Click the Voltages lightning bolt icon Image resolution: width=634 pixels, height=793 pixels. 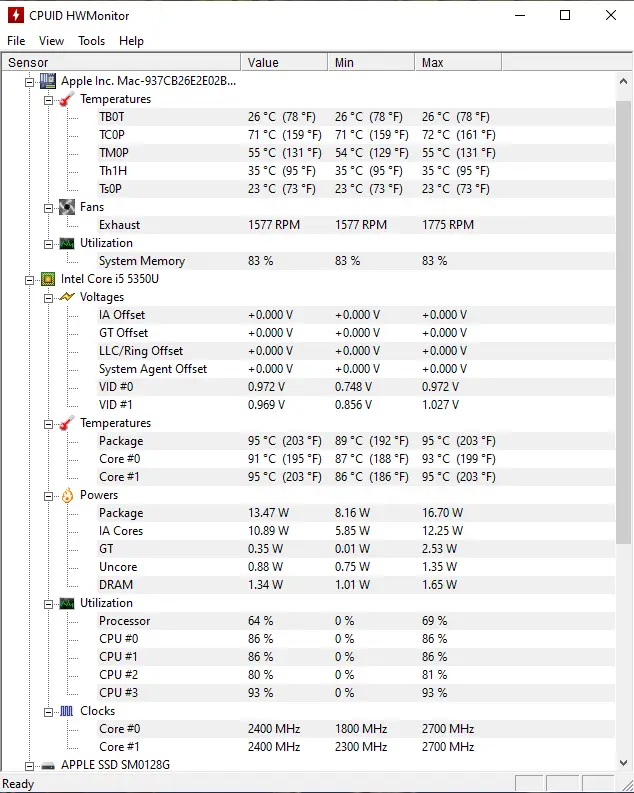pyautogui.click(x=67, y=297)
